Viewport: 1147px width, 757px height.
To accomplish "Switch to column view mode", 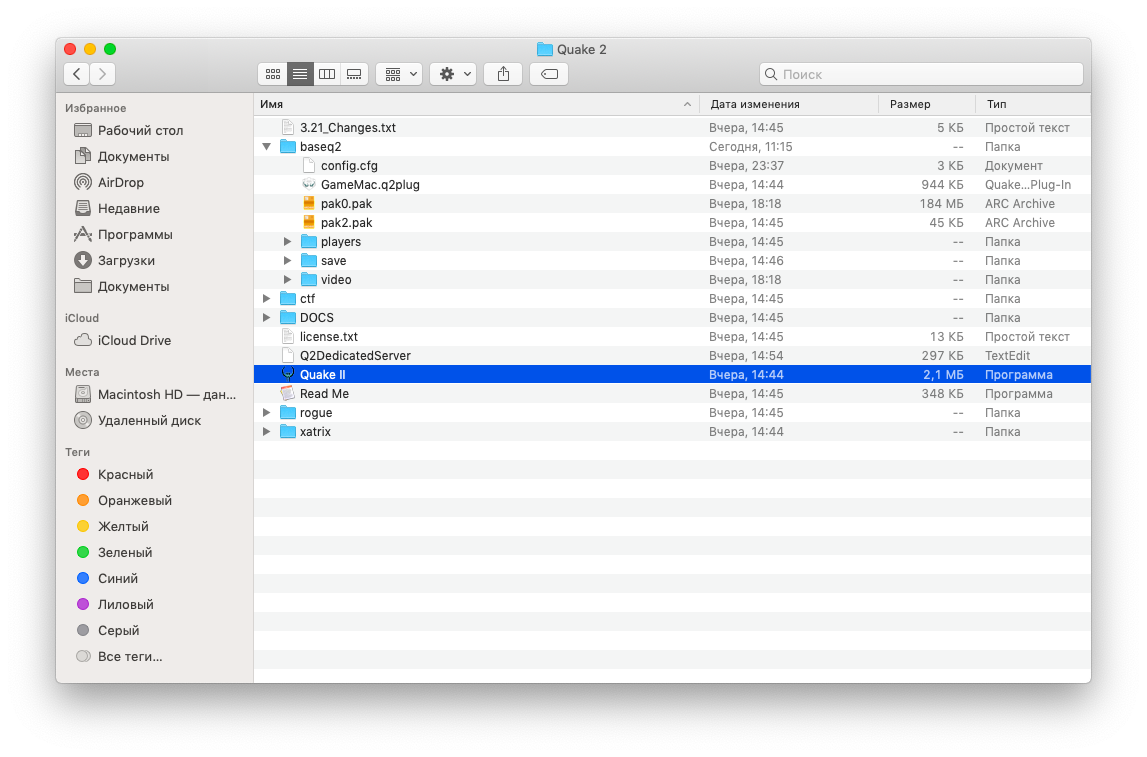I will [x=327, y=74].
